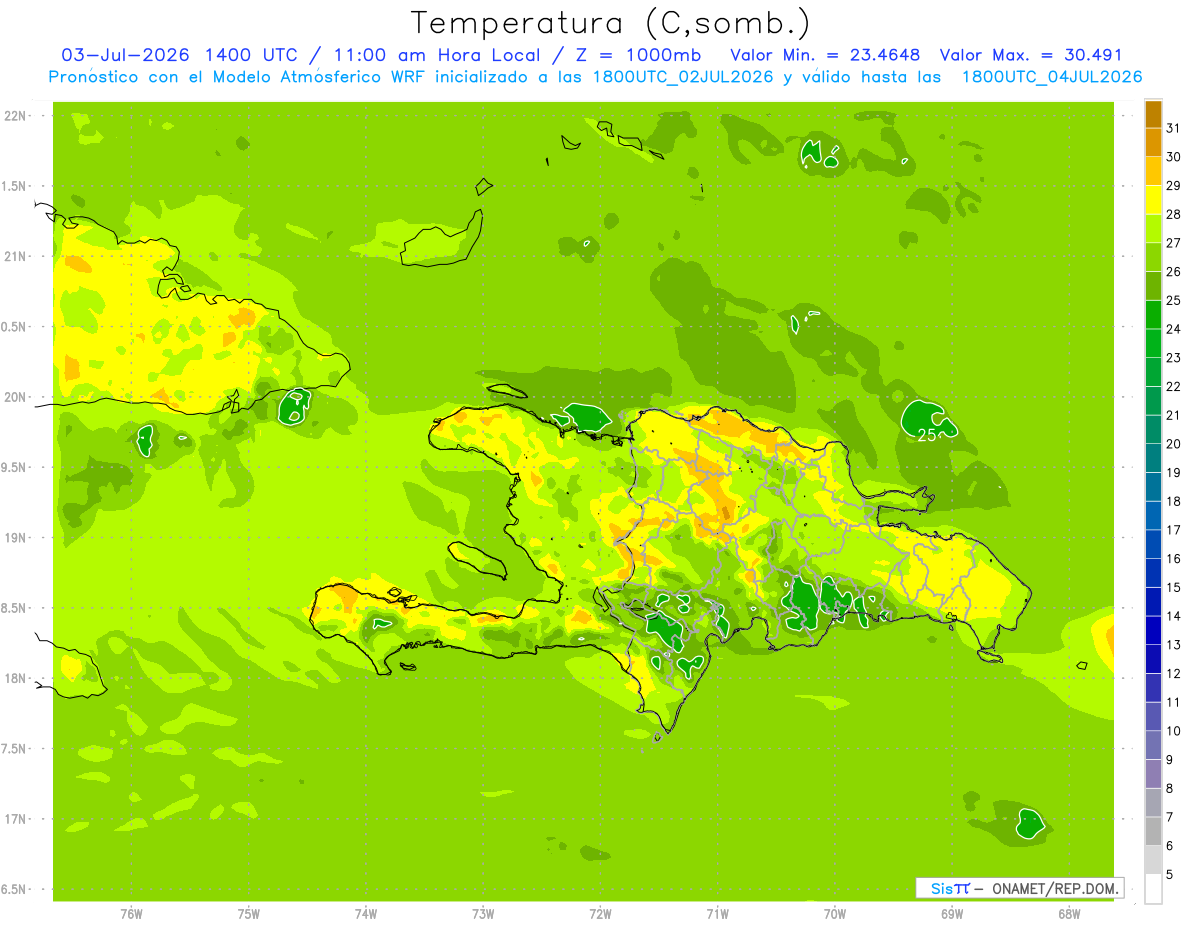Click the '1800UTC_04JUL2026' valid-until time text
The height and width of the screenshot is (927, 1200).
point(1052,77)
